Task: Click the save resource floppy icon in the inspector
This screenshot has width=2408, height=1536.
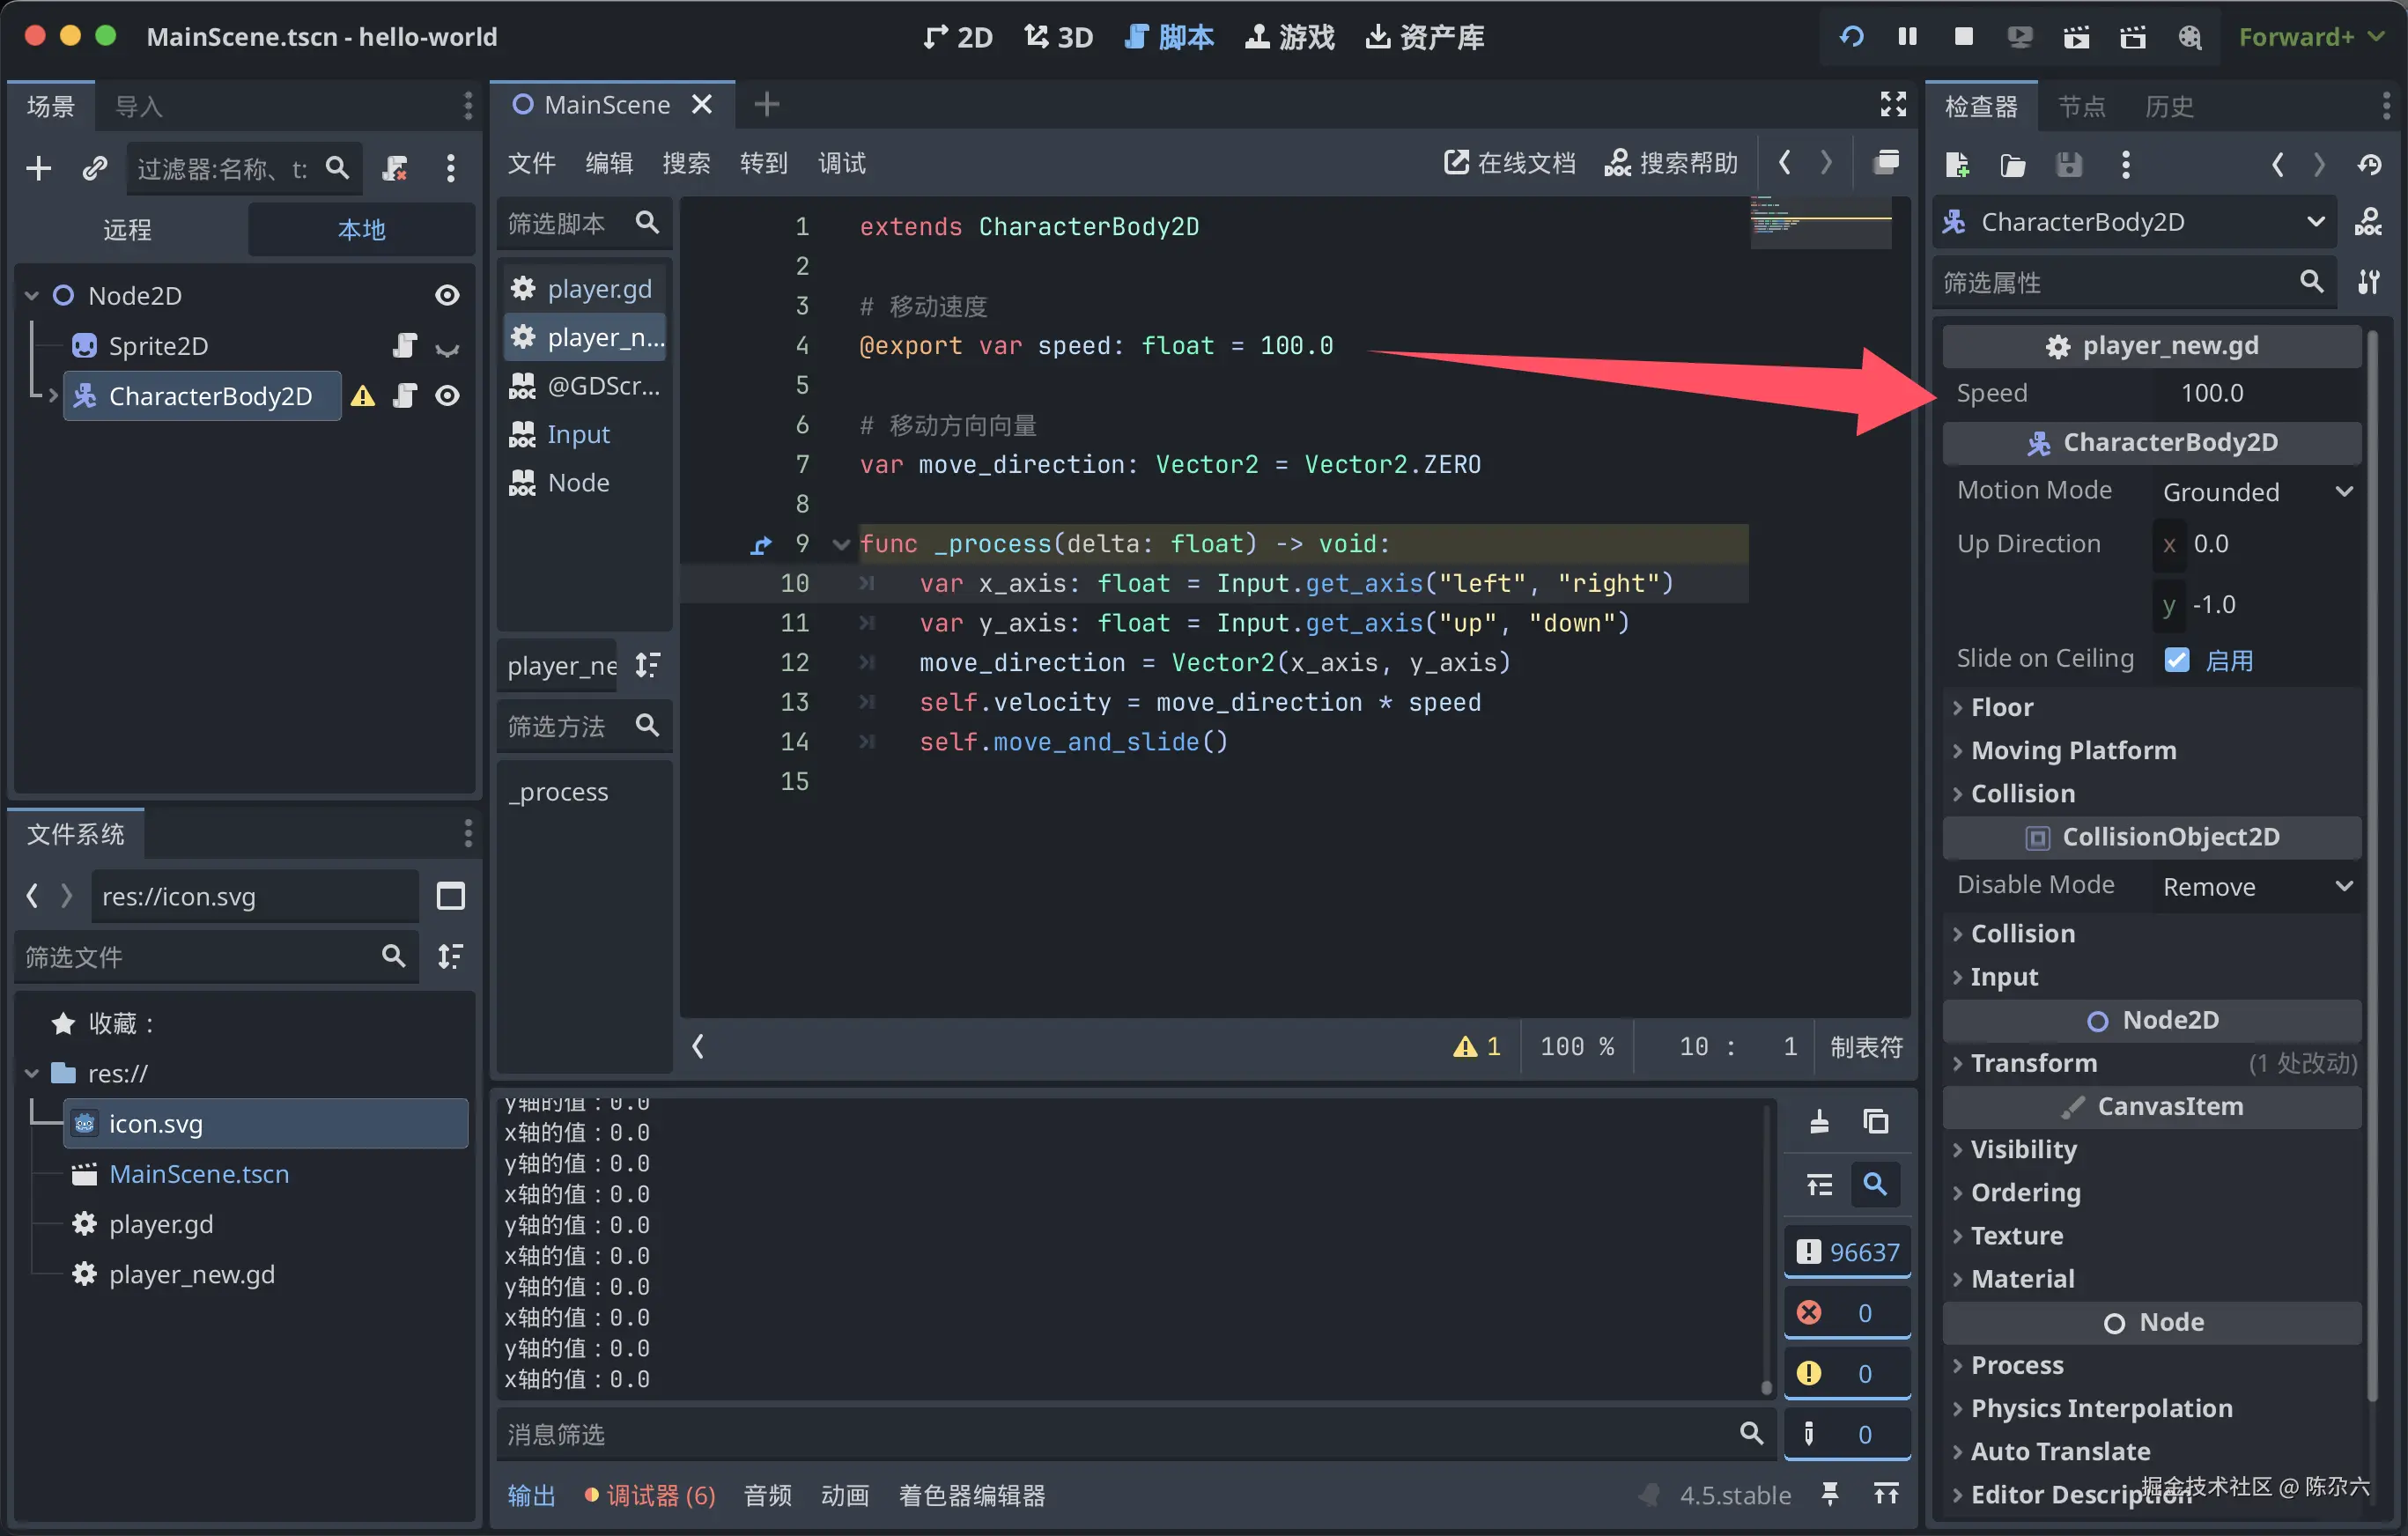Action: (2069, 165)
